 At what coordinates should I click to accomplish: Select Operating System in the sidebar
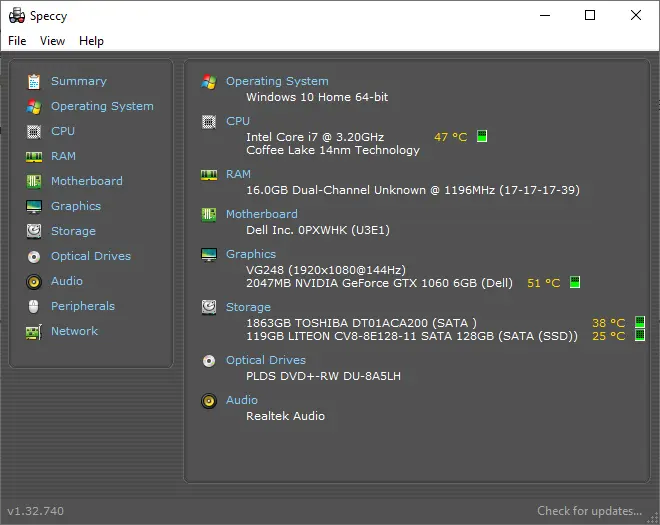tap(102, 106)
